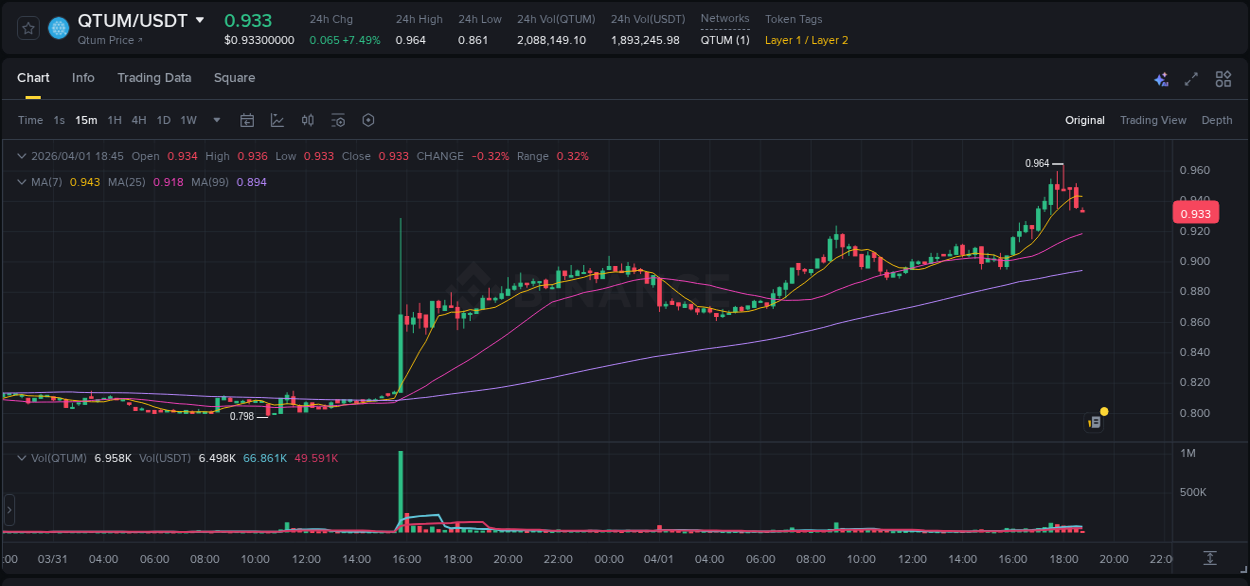Enter fullscreen chart mode
1250x586 pixels.
point(1190,78)
